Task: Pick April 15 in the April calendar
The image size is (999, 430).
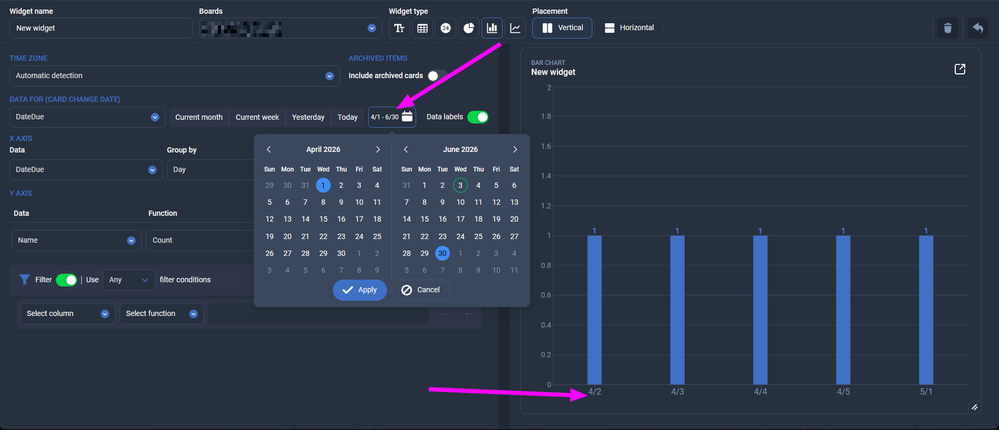Action: (x=324, y=219)
